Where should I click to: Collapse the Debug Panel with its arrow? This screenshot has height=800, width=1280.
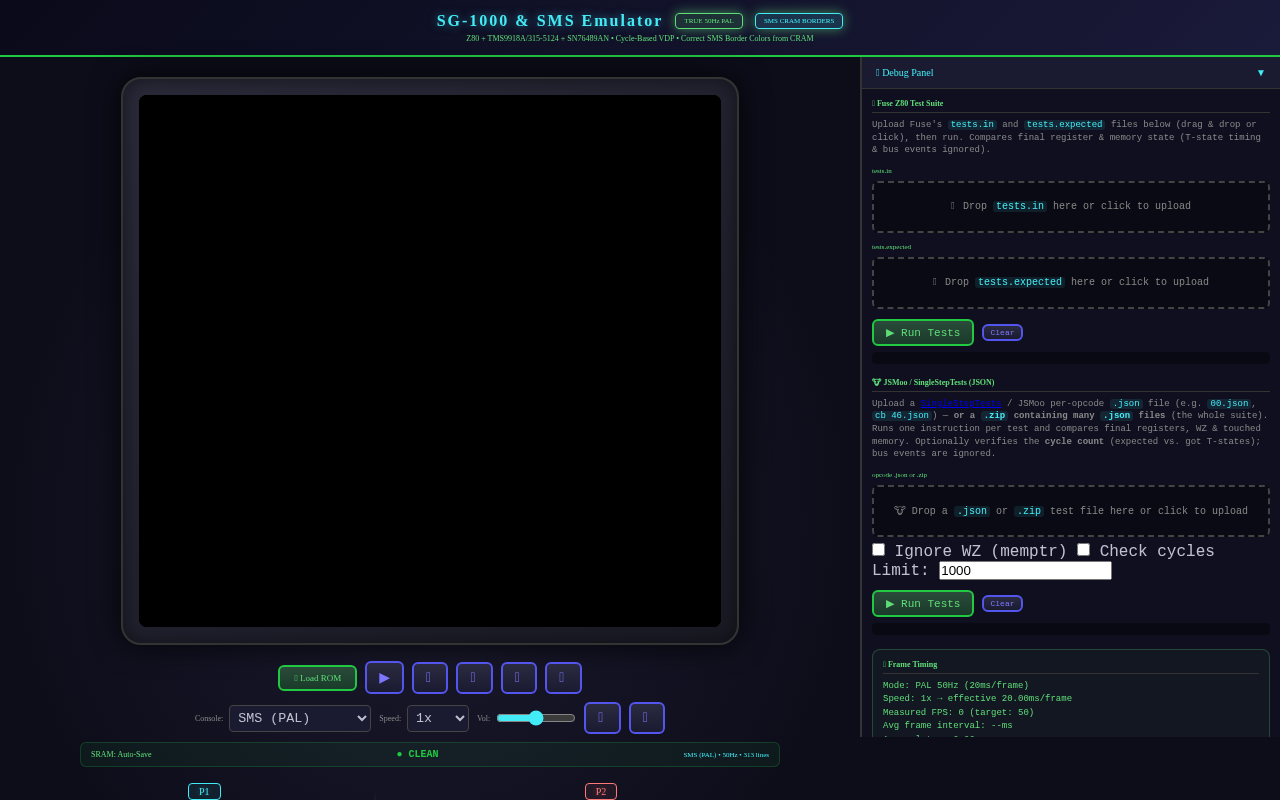tap(1261, 73)
